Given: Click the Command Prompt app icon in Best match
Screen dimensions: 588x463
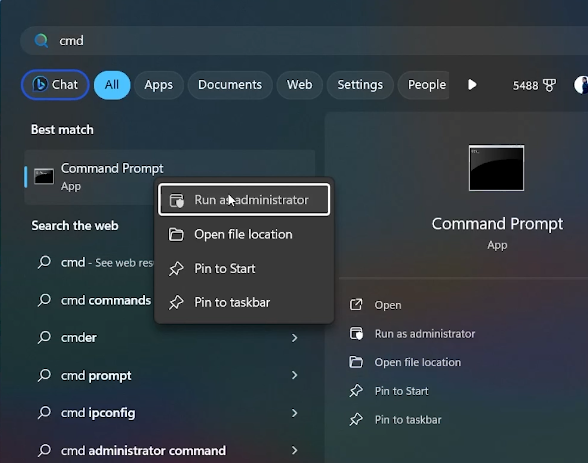Looking at the screenshot, I should pyautogui.click(x=44, y=177).
